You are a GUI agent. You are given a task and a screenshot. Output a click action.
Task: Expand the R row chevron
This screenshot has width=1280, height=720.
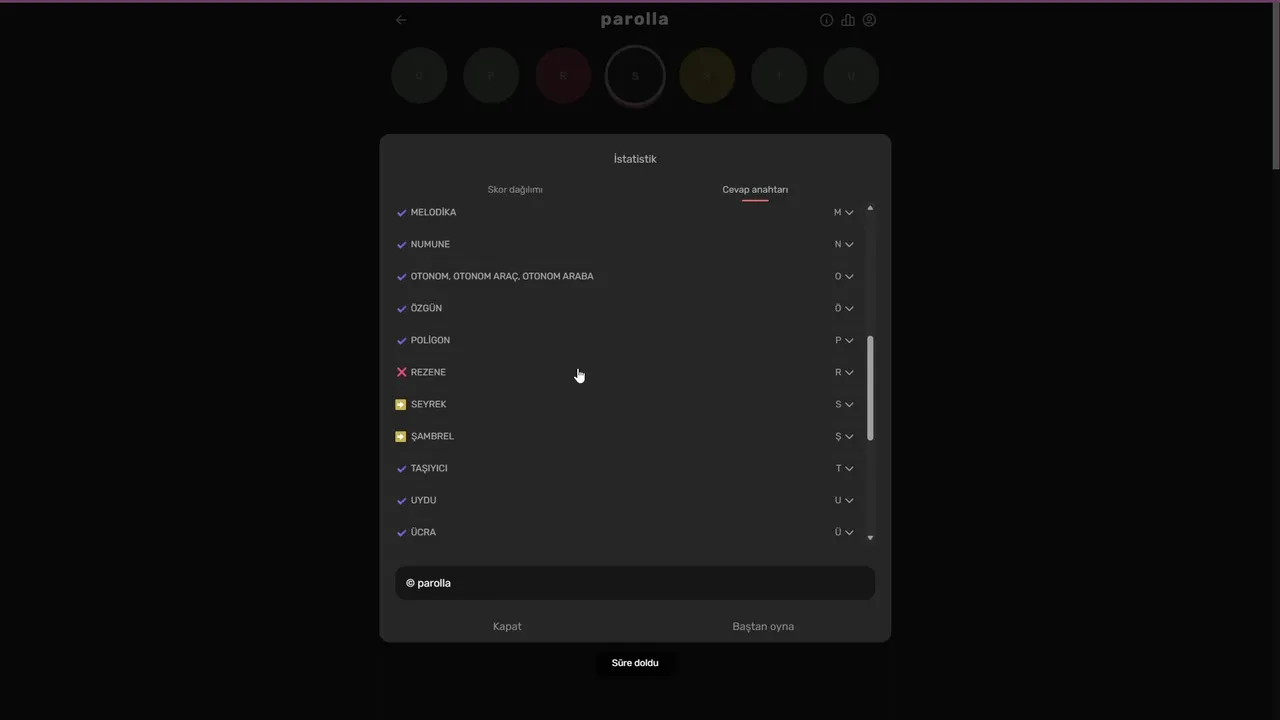point(849,373)
